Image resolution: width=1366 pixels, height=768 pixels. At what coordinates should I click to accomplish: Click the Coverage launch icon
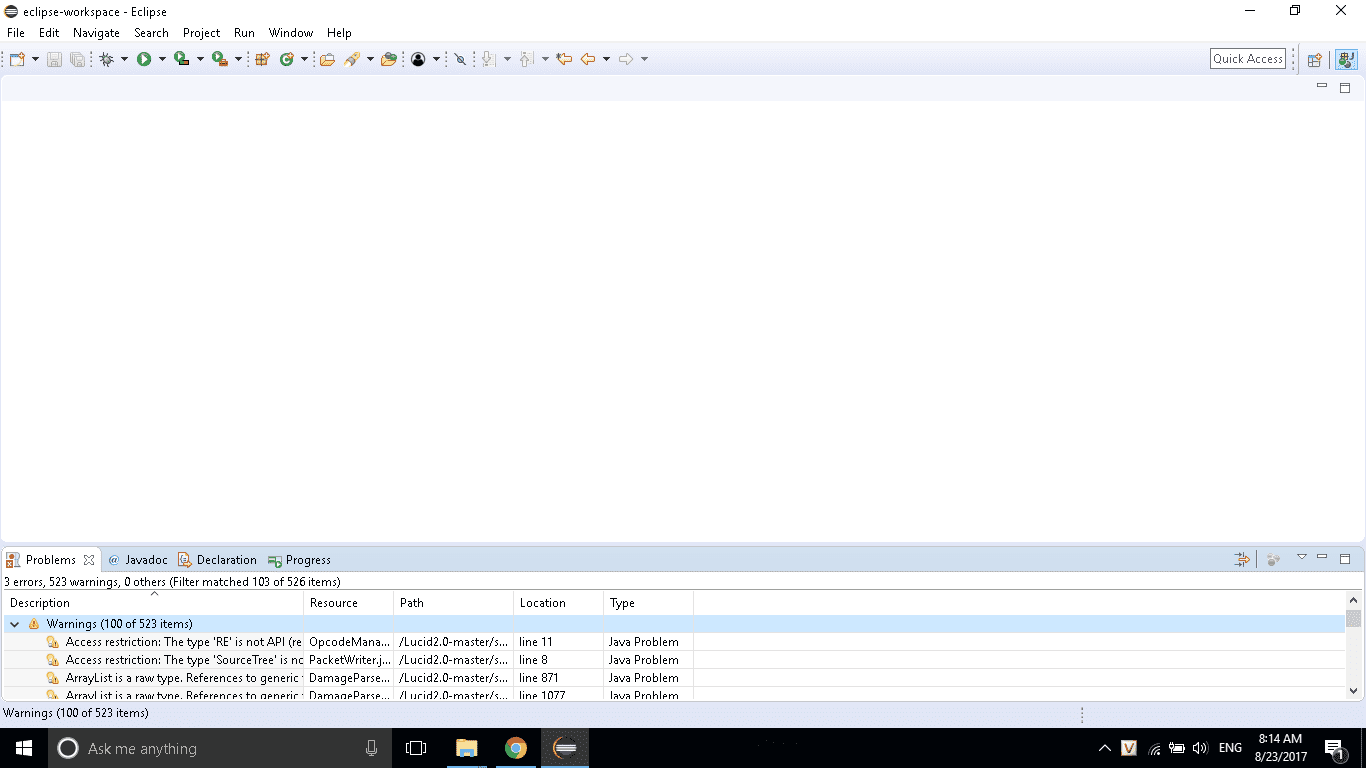pos(181,59)
